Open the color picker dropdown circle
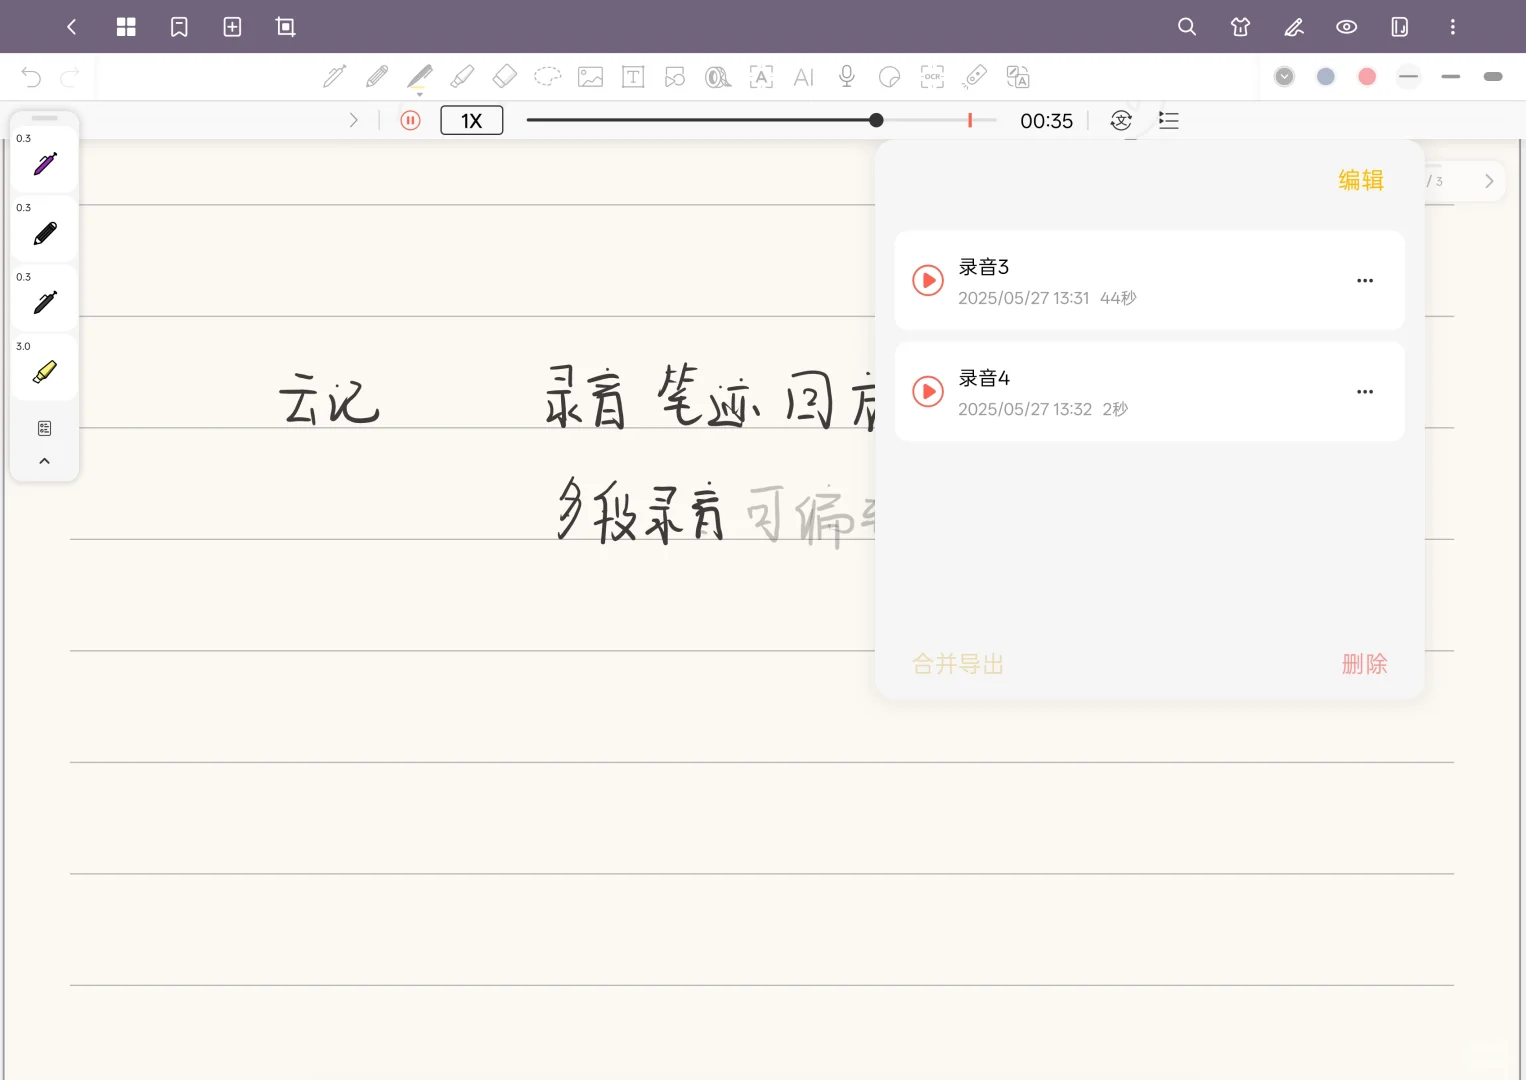Screen dimensions: 1526x1080 click(x=1285, y=77)
